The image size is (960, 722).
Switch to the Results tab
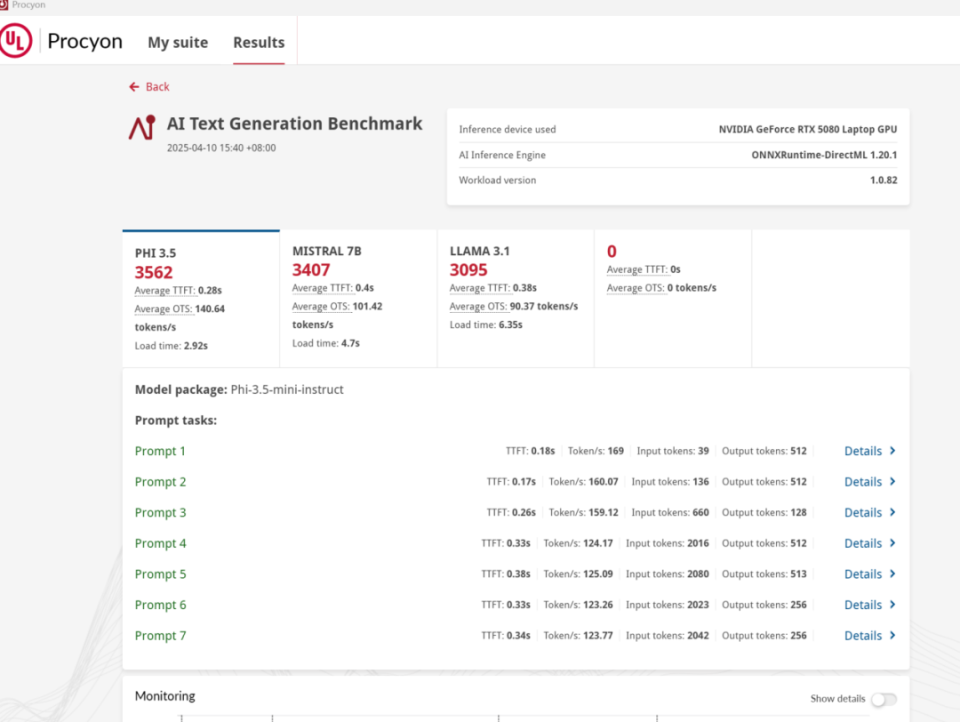pos(259,42)
